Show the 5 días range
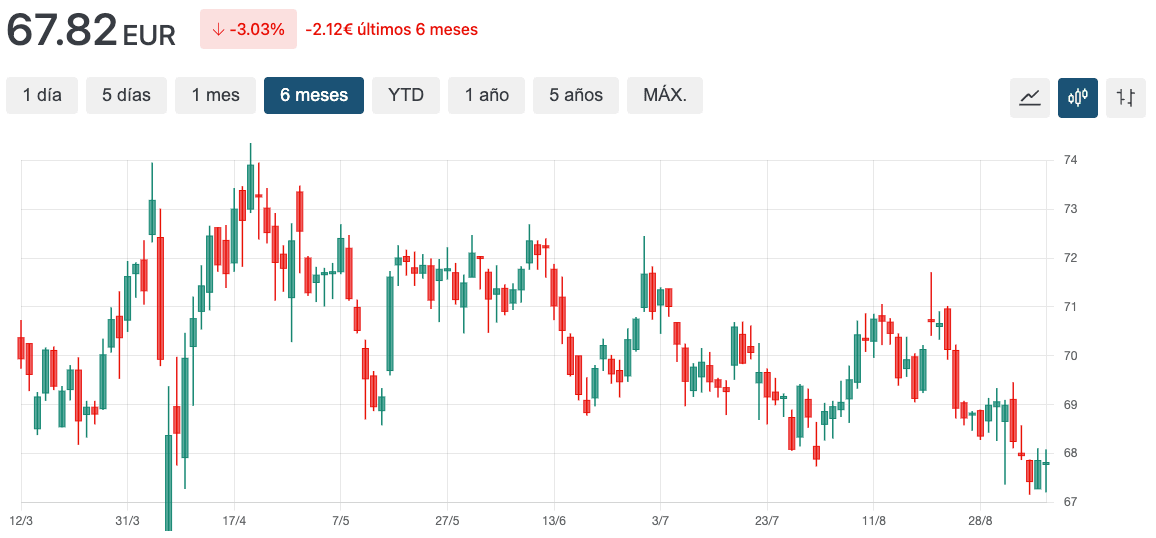 click(x=126, y=95)
